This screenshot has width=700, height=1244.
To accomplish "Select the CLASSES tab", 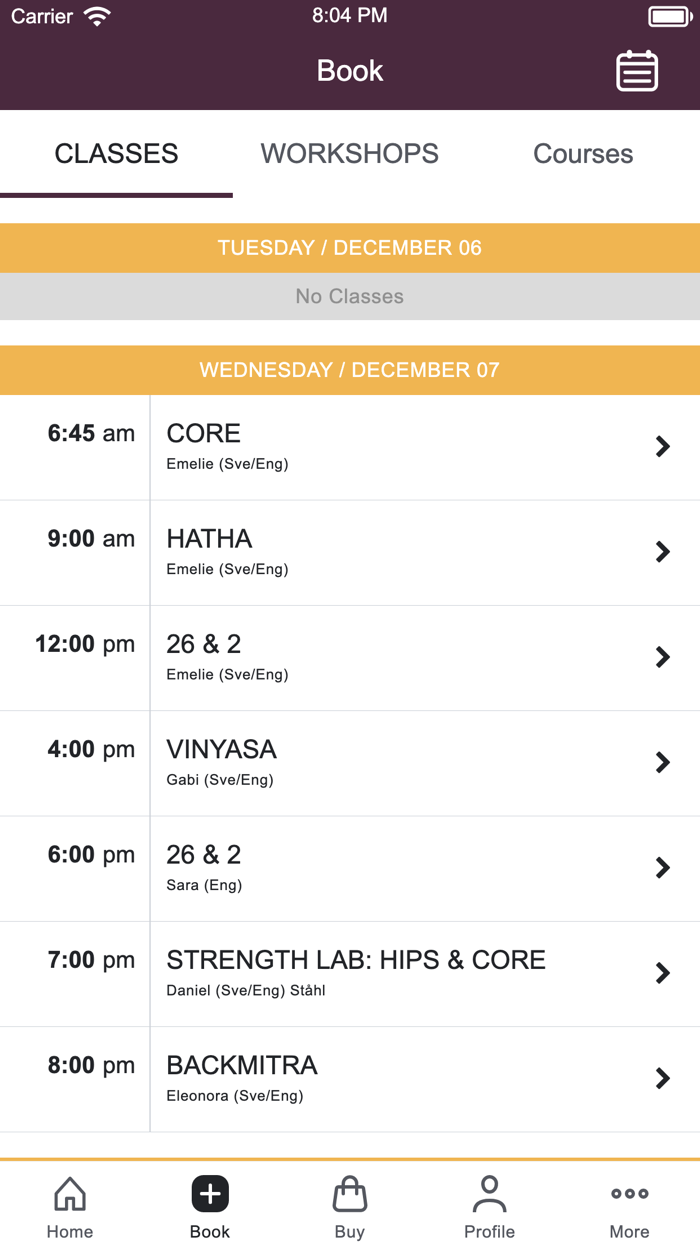I will (x=116, y=153).
